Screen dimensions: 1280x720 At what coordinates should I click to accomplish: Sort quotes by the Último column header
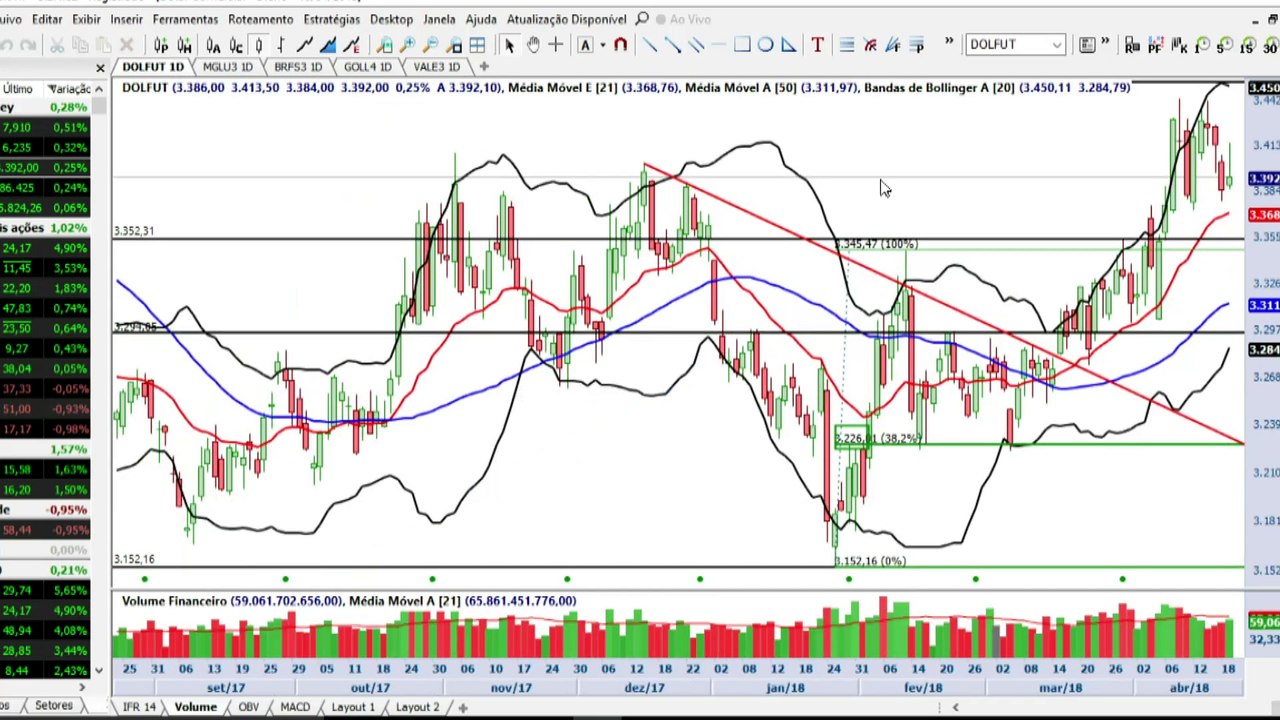coord(18,89)
